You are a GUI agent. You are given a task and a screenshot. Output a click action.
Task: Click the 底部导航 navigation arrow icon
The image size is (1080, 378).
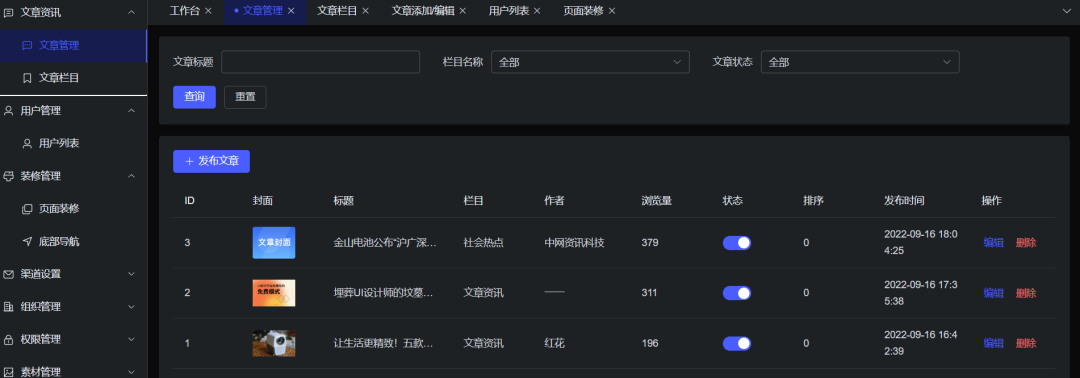click(27, 242)
